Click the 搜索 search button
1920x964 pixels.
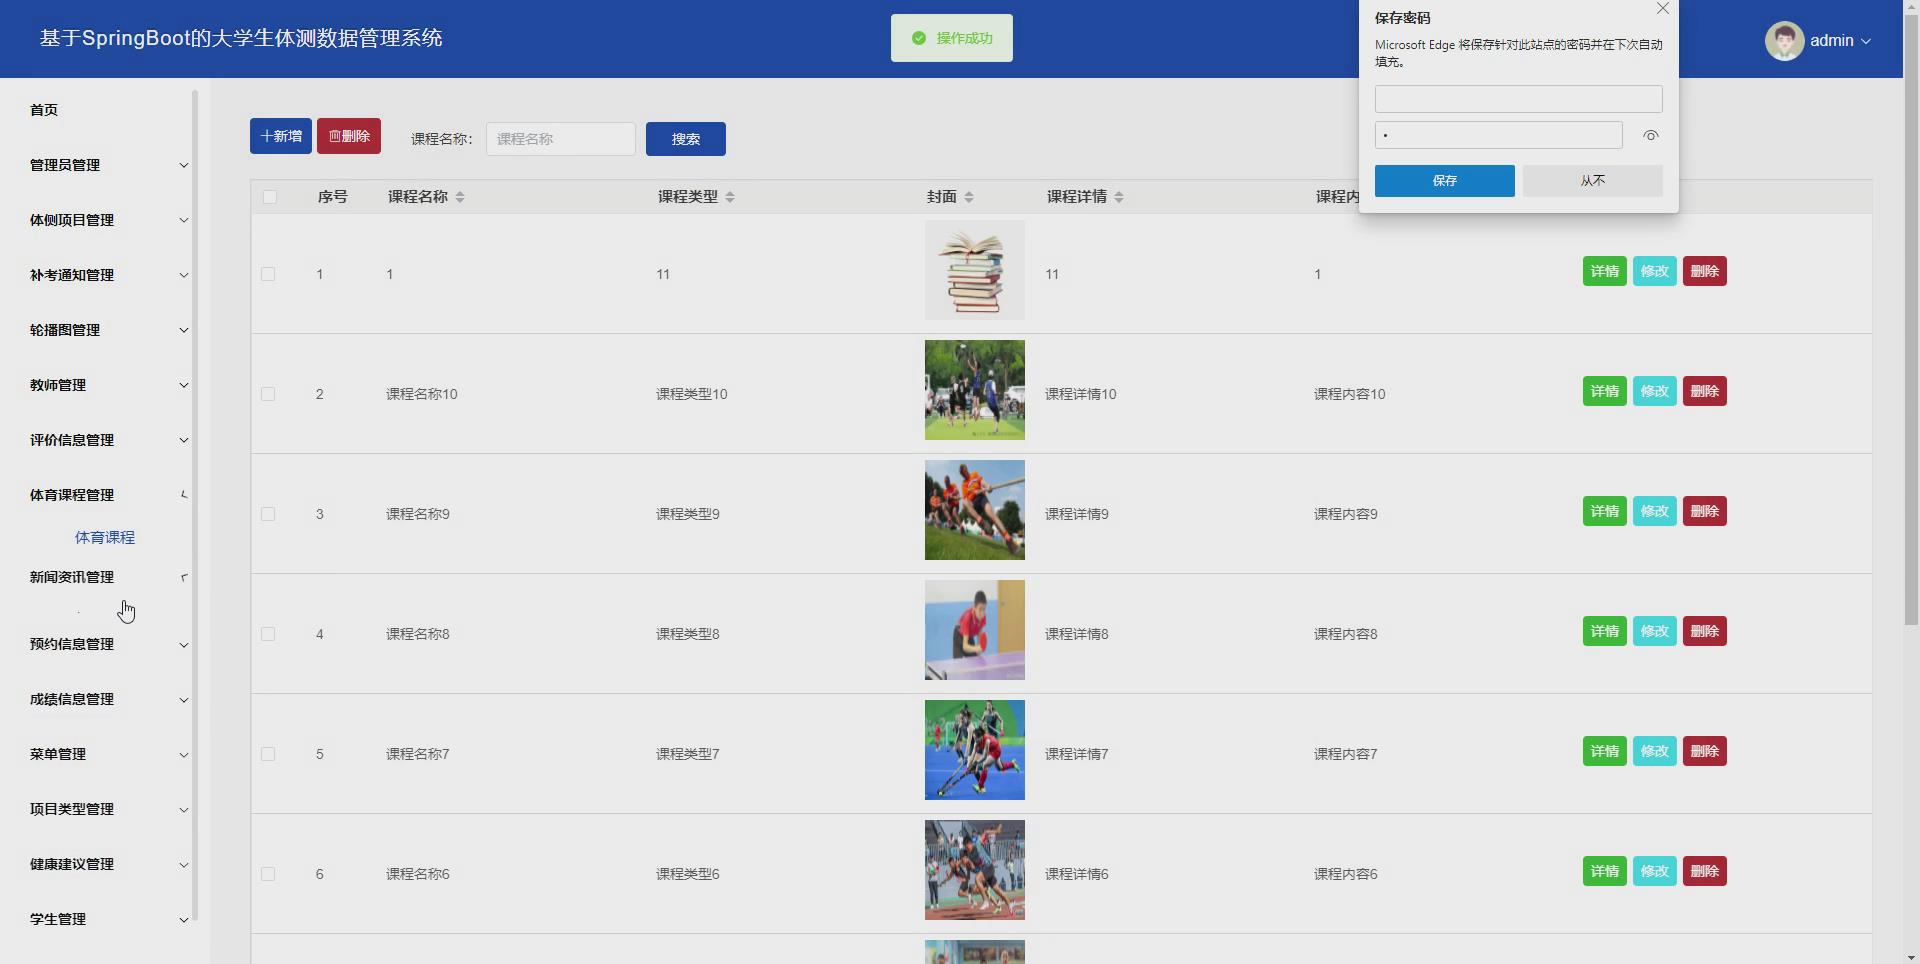click(685, 138)
